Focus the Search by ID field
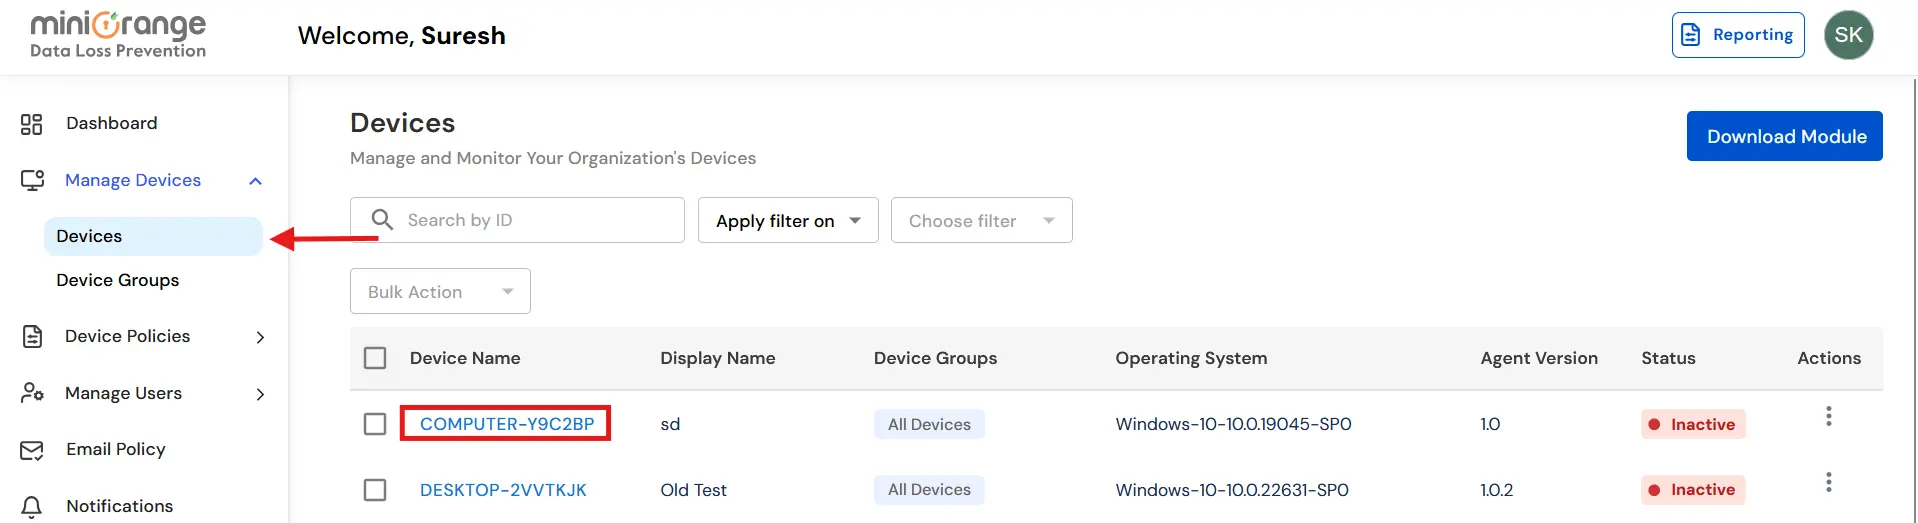 [x=517, y=220]
